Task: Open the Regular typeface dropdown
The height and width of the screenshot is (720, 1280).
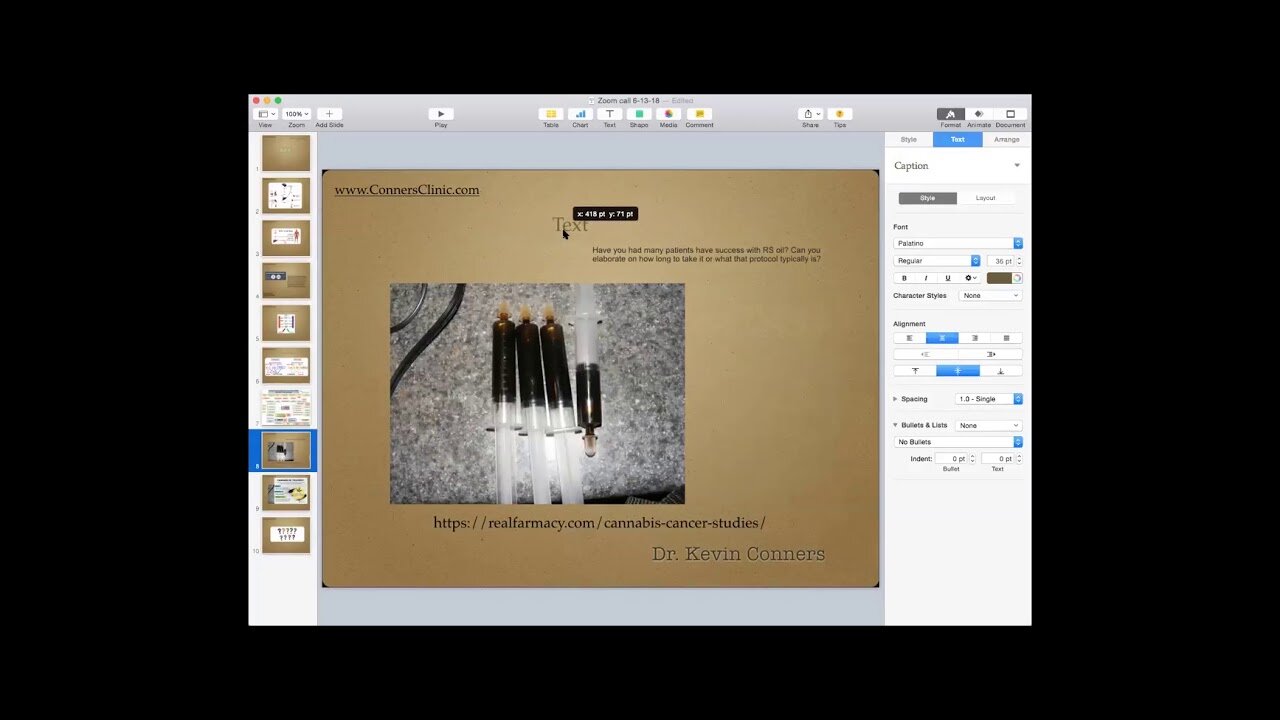Action: (938, 261)
